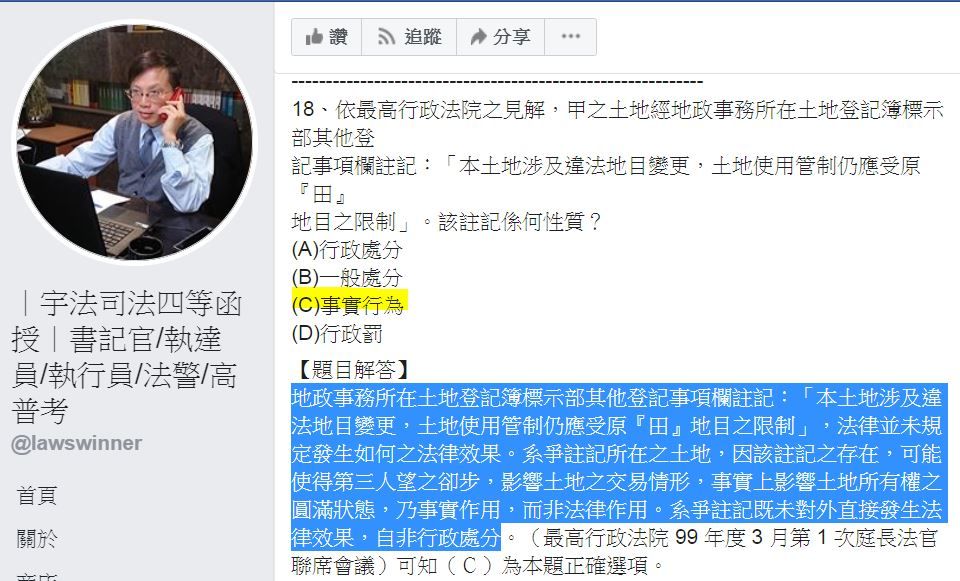960x581 pixels.
Task: Click the 分享 share button
Action: pyautogui.click(x=500, y=37)
